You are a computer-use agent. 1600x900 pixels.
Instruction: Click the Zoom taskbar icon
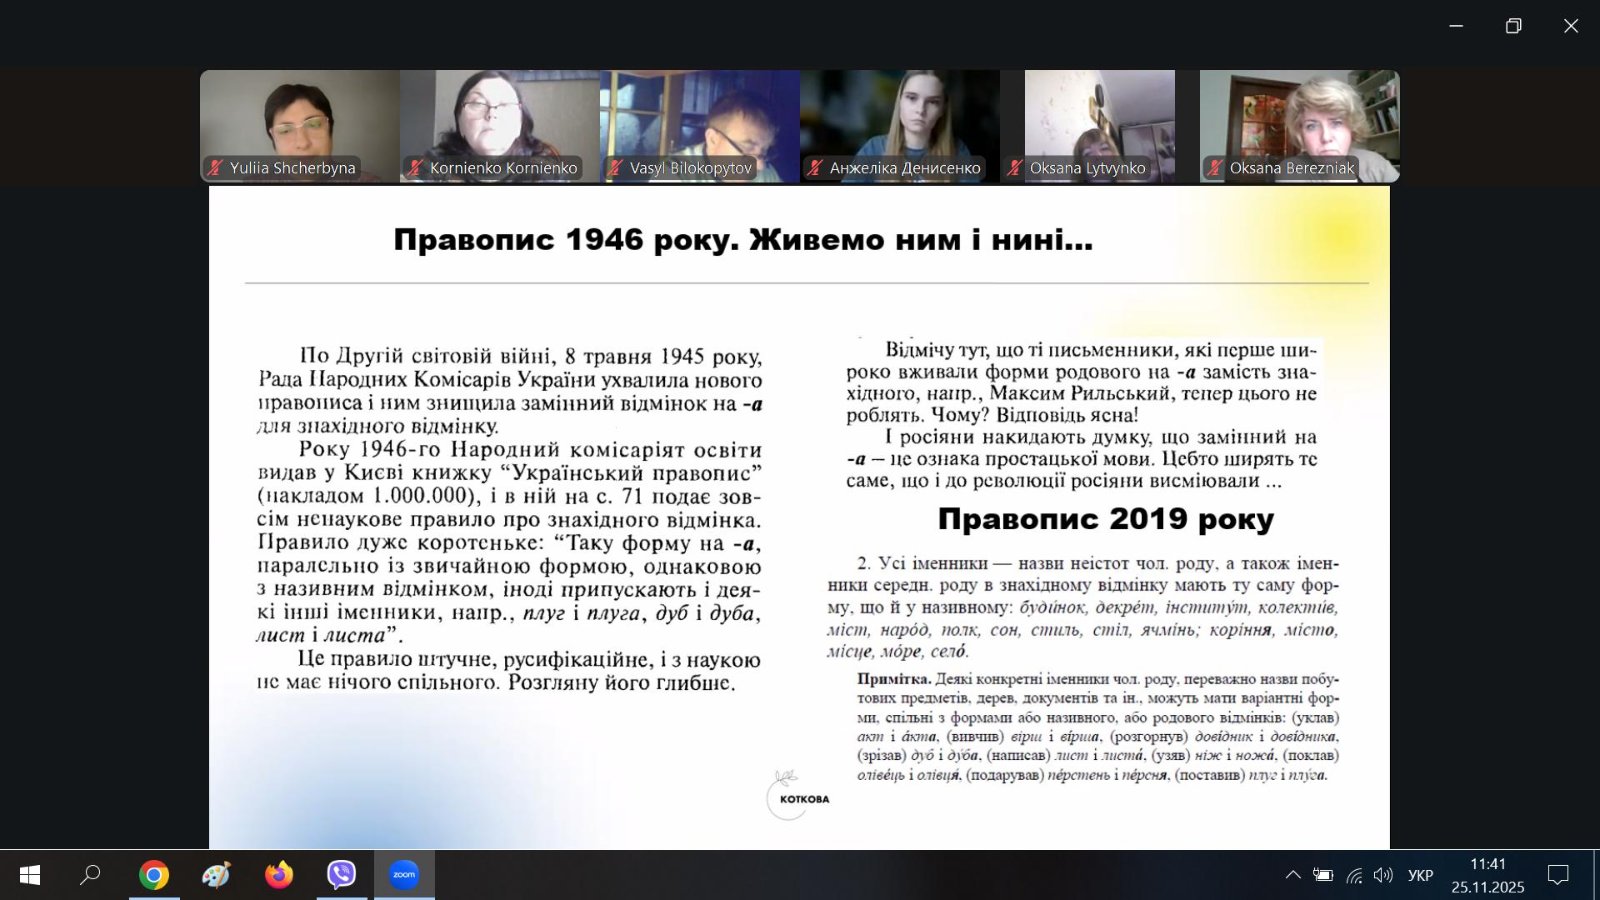pos(404,876)
